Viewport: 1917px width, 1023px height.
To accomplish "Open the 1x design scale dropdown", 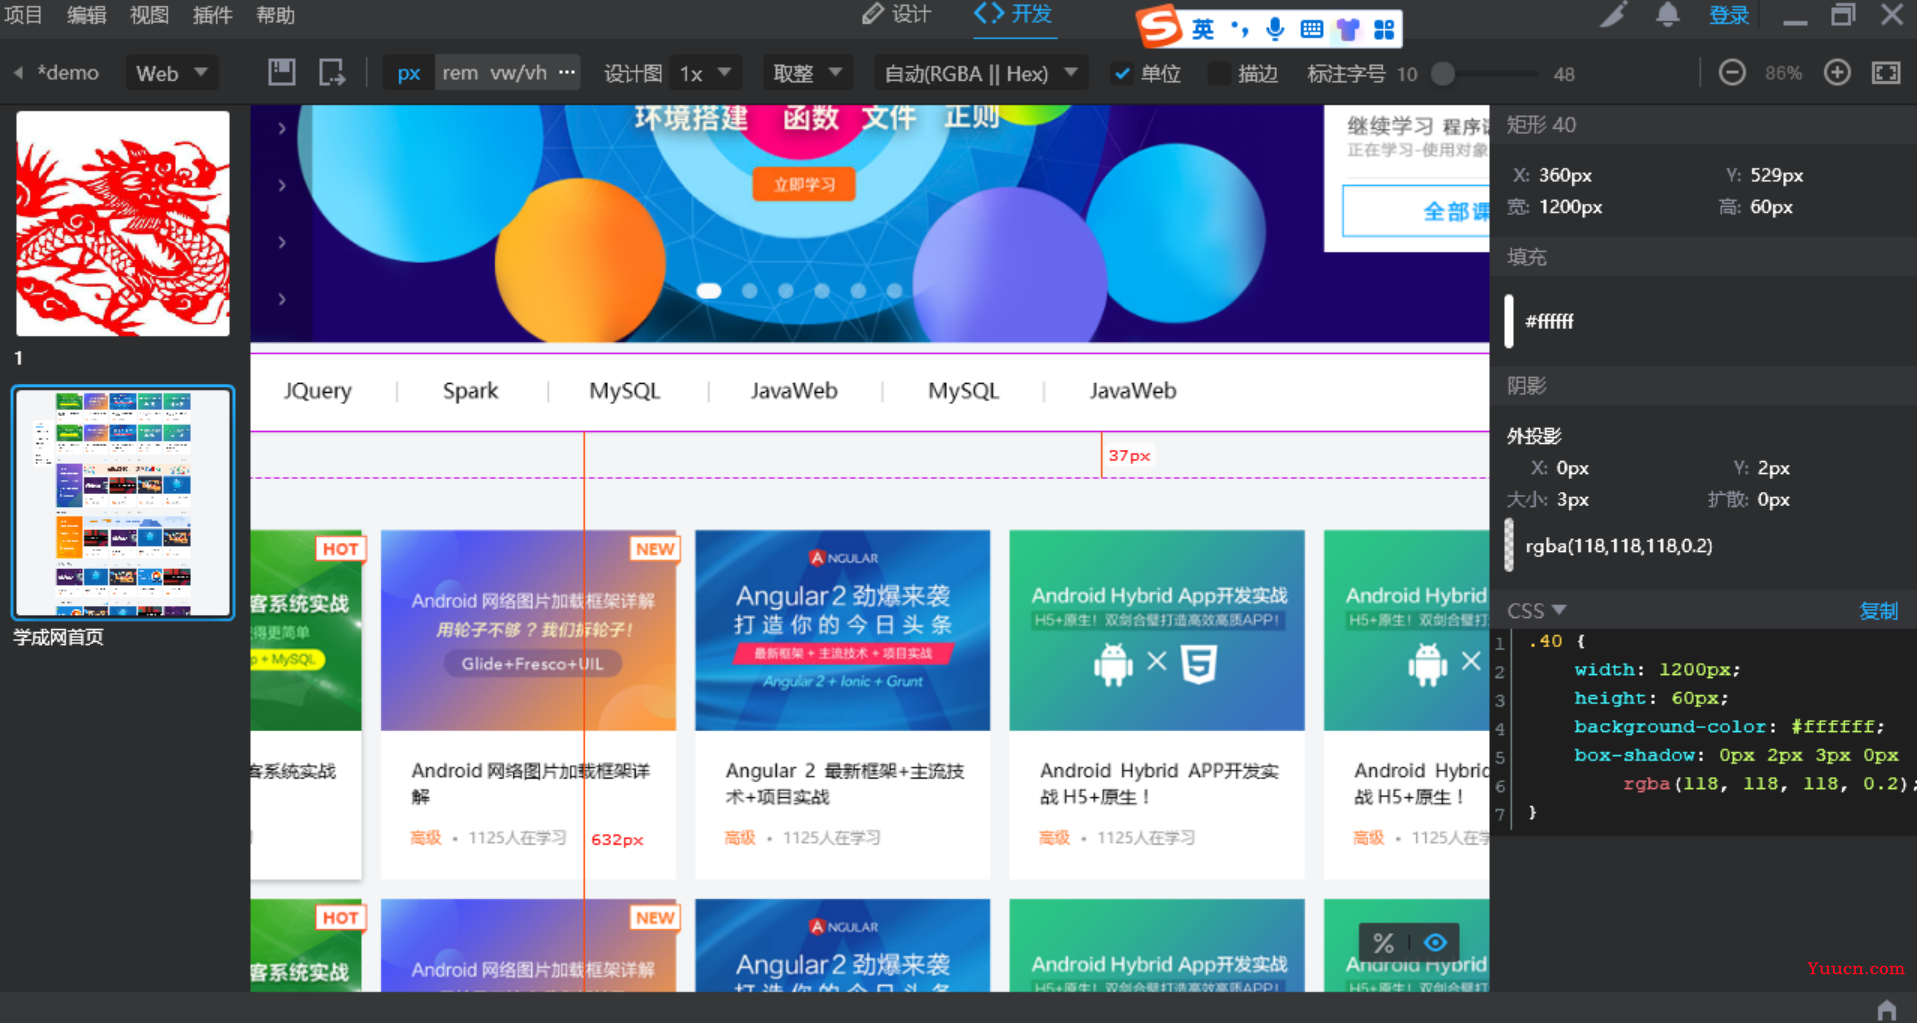I will 706,73.
